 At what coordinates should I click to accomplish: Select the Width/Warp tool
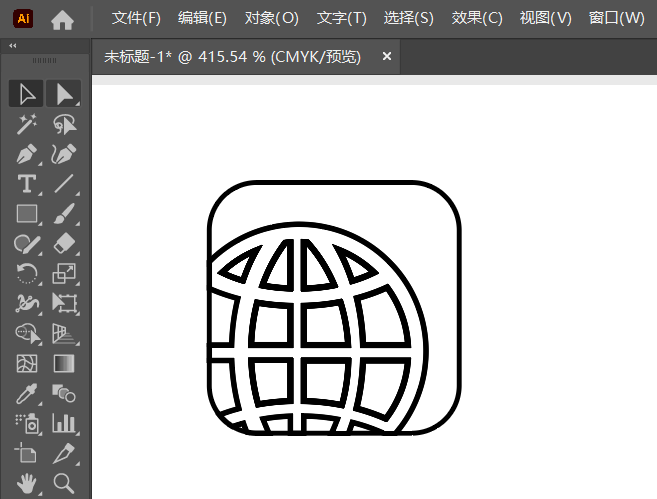[x=27, y=303]
